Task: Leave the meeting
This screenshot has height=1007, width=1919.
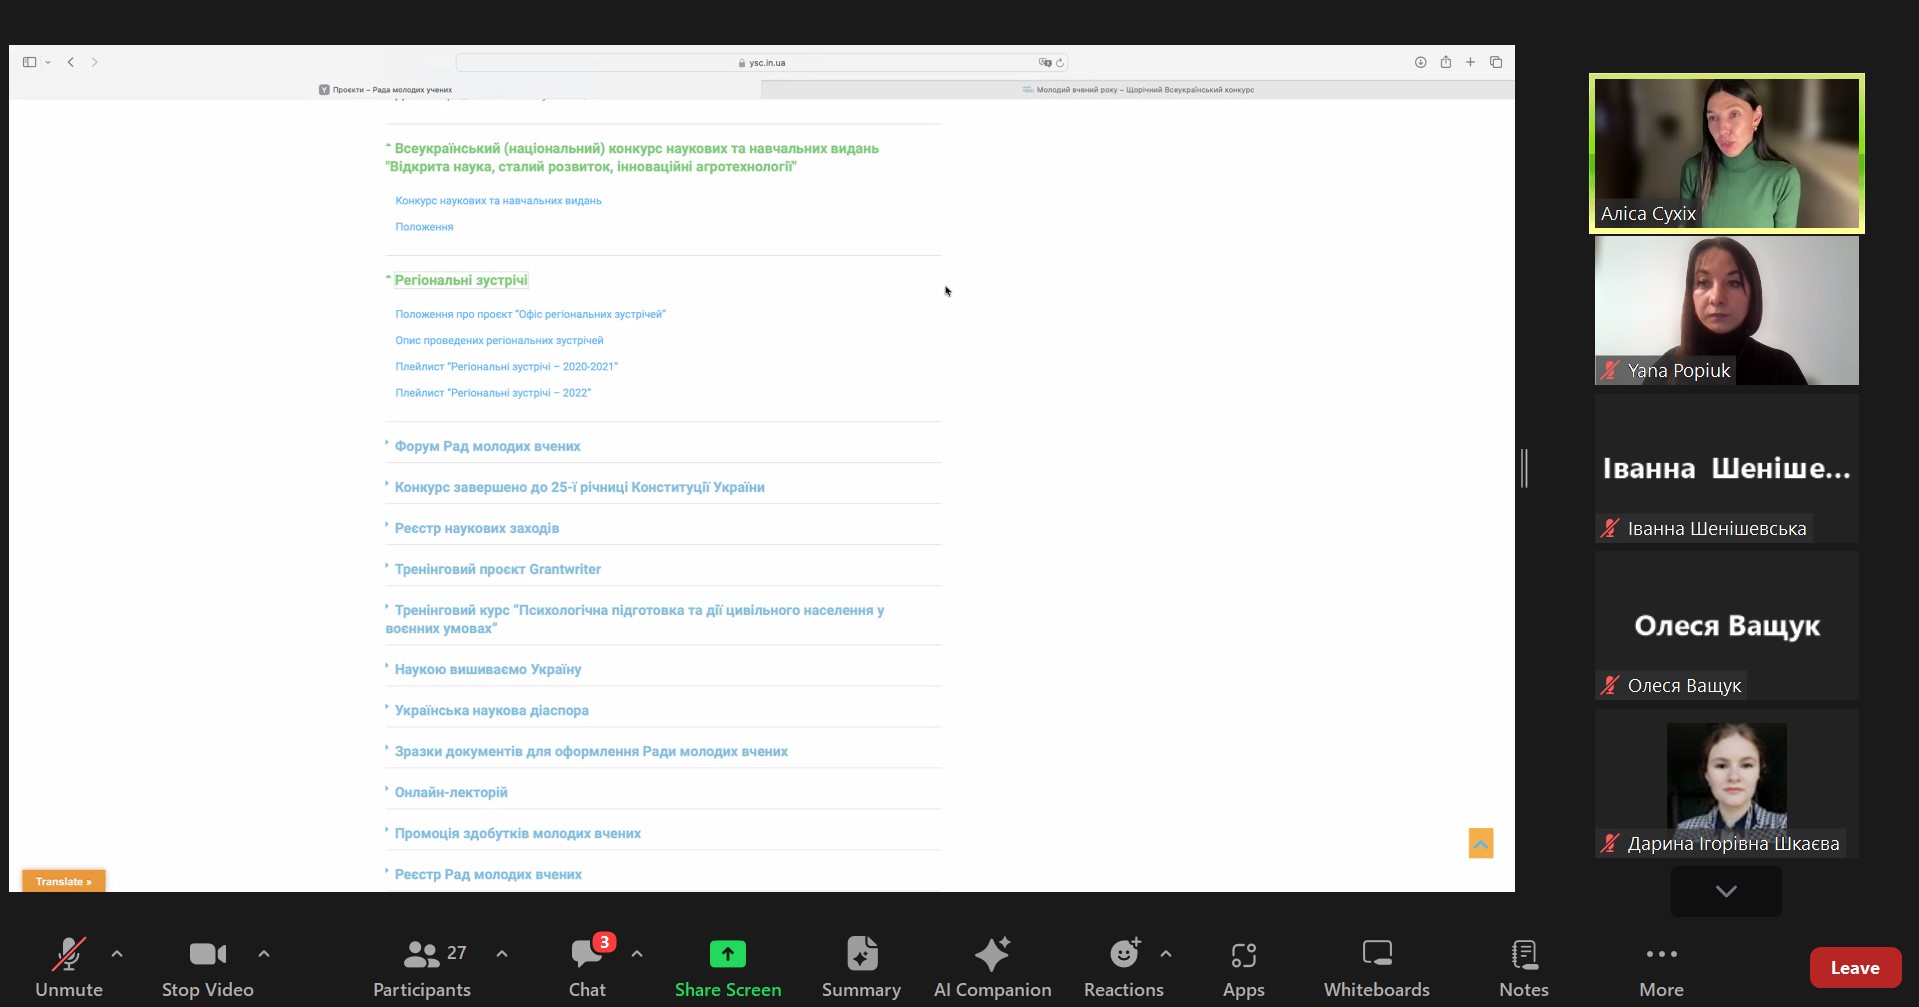Action: pos(1855,967)
